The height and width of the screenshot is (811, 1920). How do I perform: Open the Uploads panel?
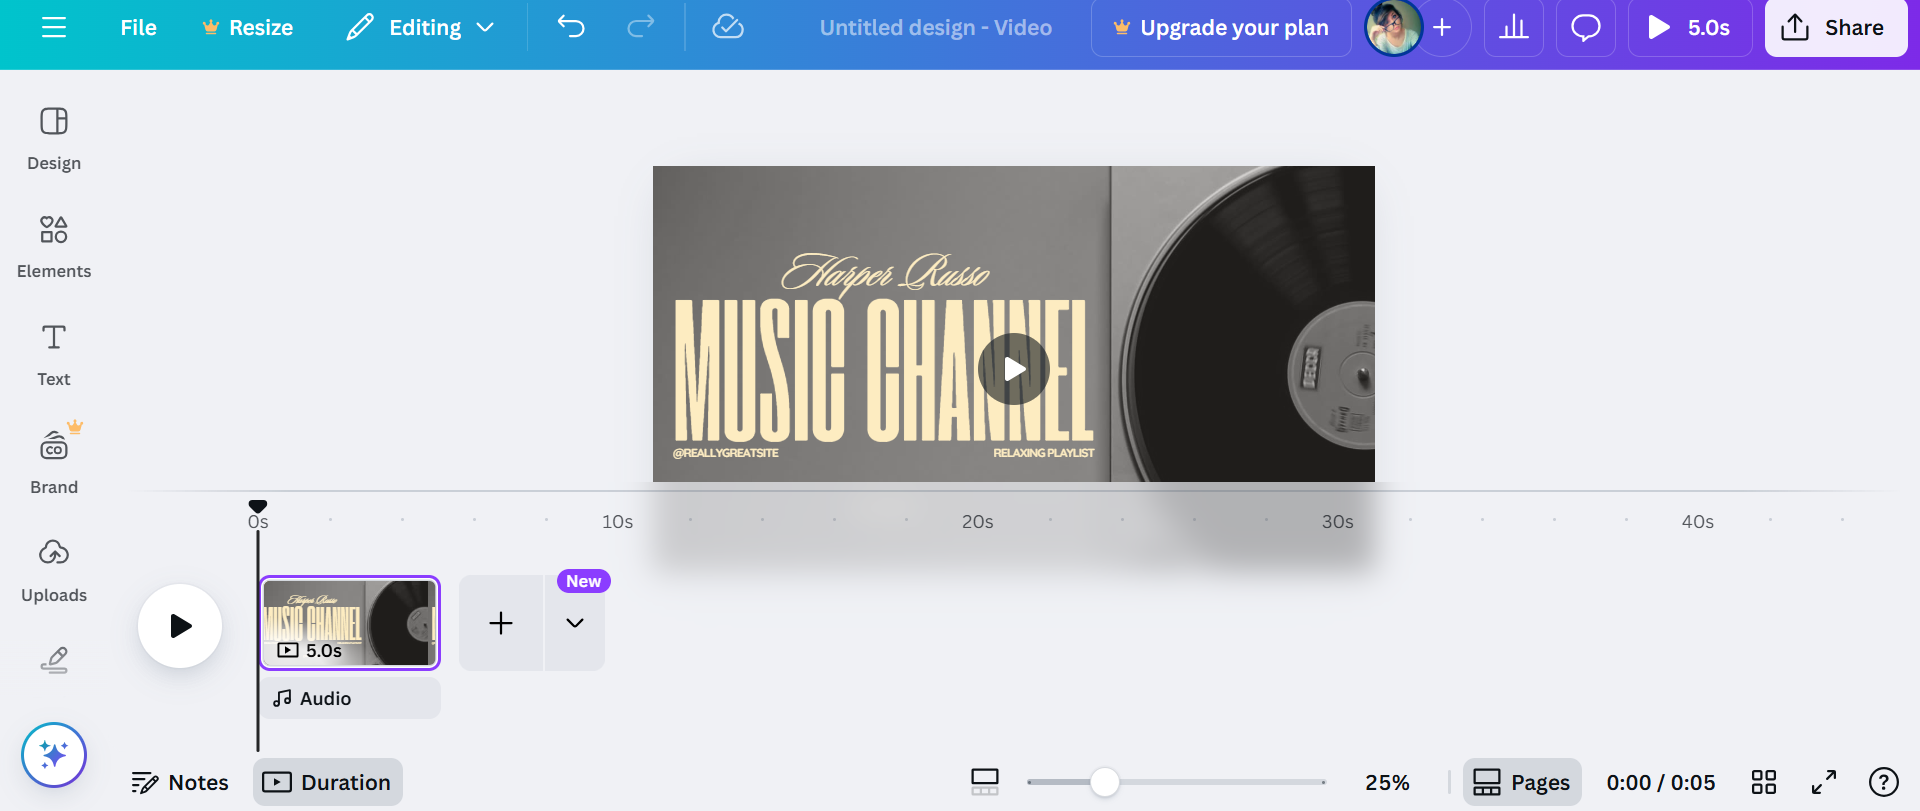54,570
